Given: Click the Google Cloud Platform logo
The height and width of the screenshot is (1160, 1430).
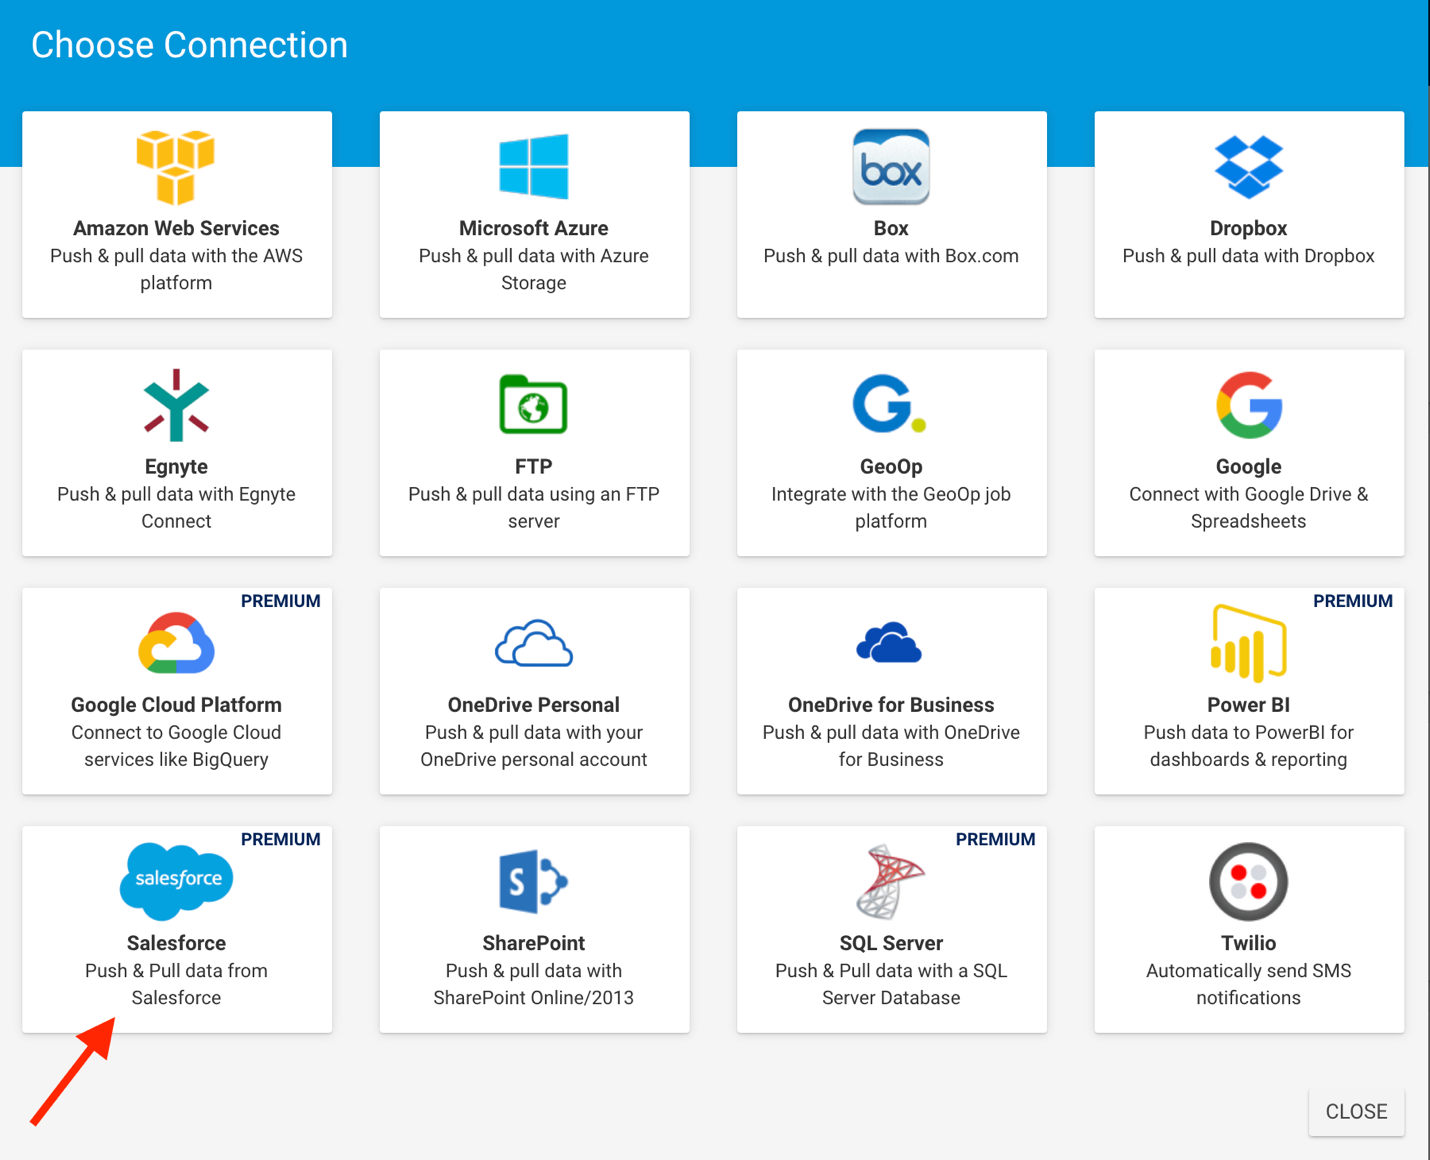Looking at the screenshot, I should (176, 643).
